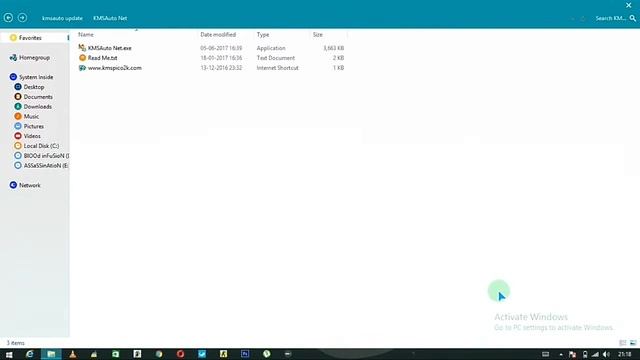Select the www.kmspico2k.com shortcut
The image size is (640, 360).
coord(115,68)
